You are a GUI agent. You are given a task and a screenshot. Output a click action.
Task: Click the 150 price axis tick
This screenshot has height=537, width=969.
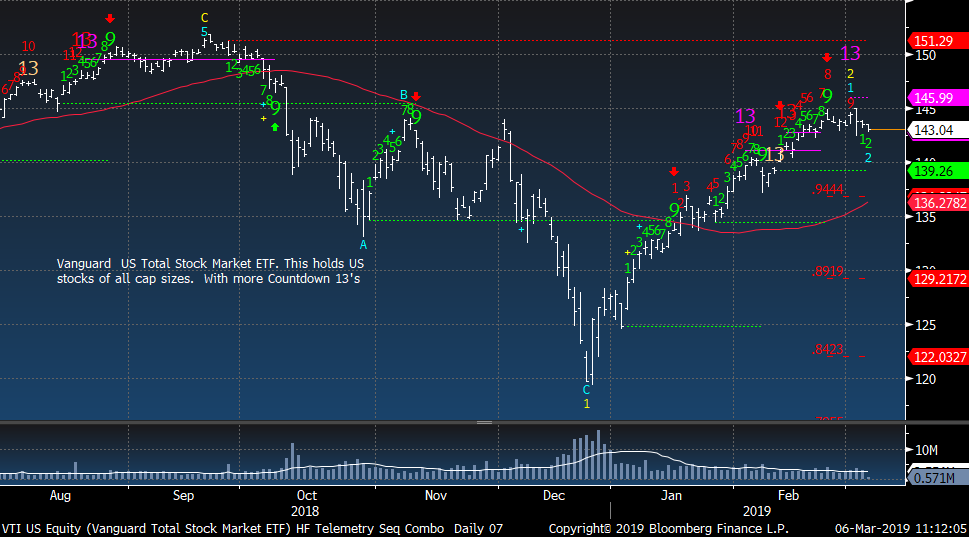(x=925, y=56)
